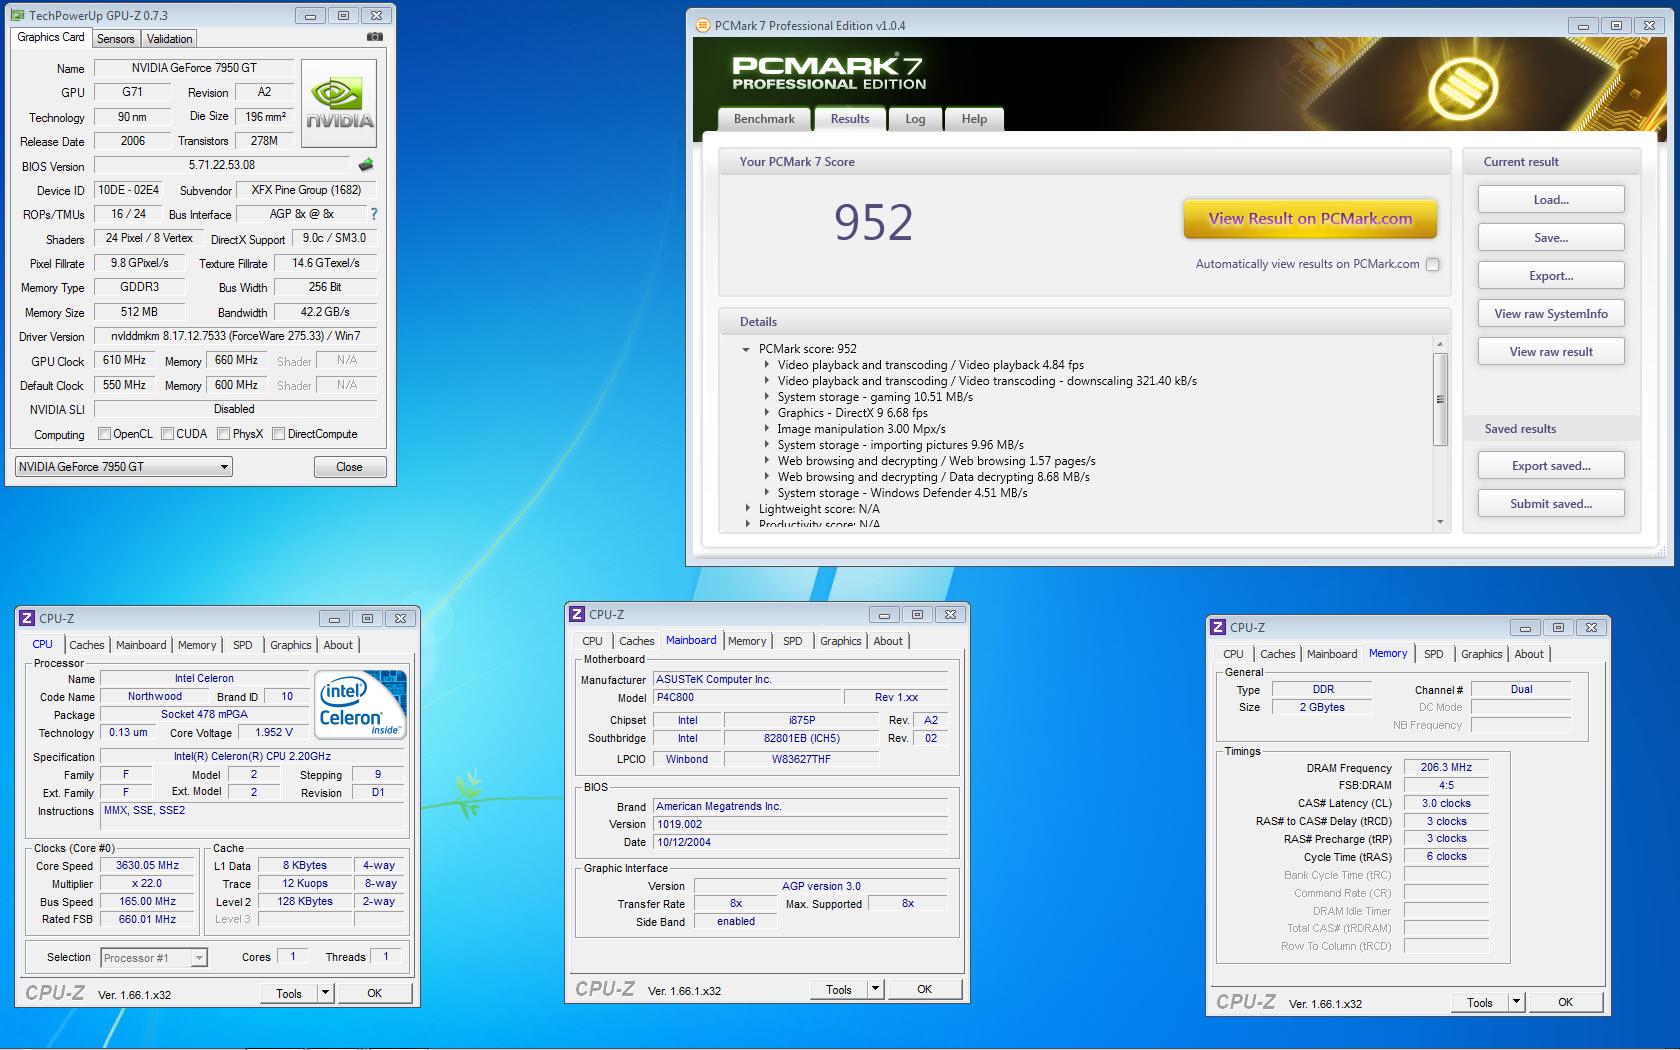Toggle the CUDA checkbox
The width and height of the screenshot is (1680, 1050).
tap(167, 434)
